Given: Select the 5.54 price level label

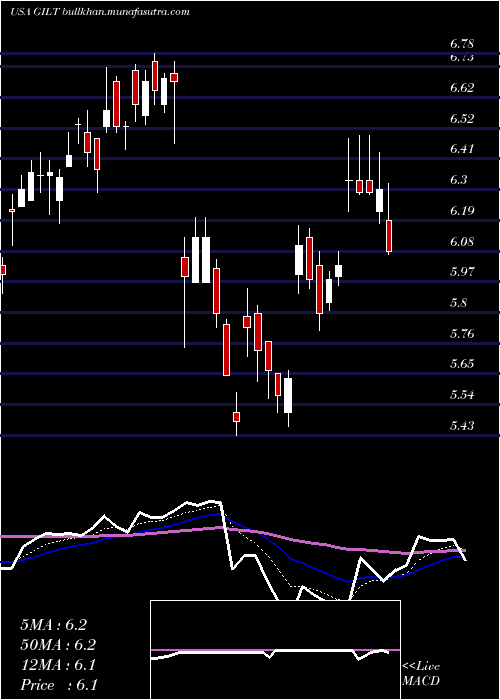Looking at the screenshot, I should click(x=462, y=396).
